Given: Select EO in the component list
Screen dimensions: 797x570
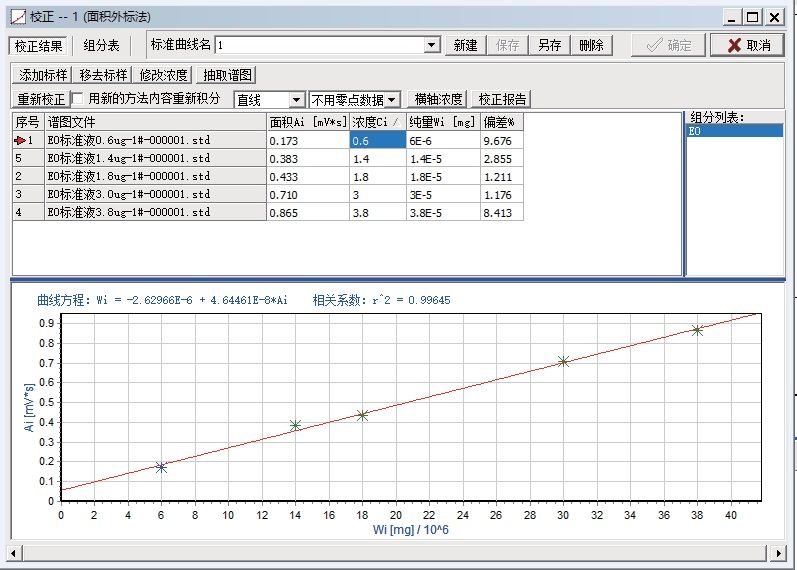Looking at the screenshot, I should tap(734, 131).
